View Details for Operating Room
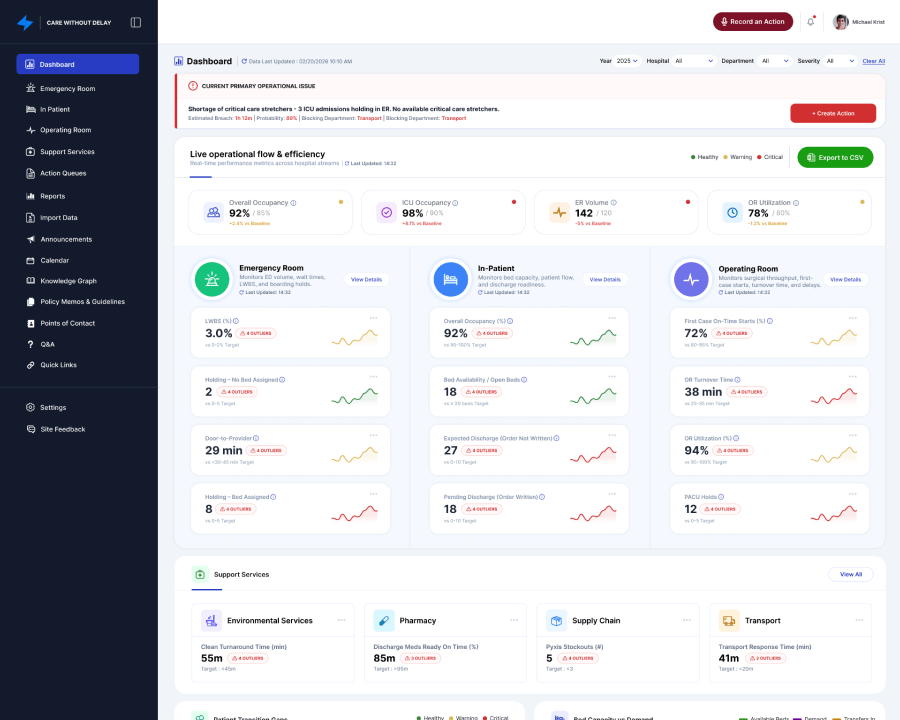Viewport: 900px width, 720px height. [845, 280]
